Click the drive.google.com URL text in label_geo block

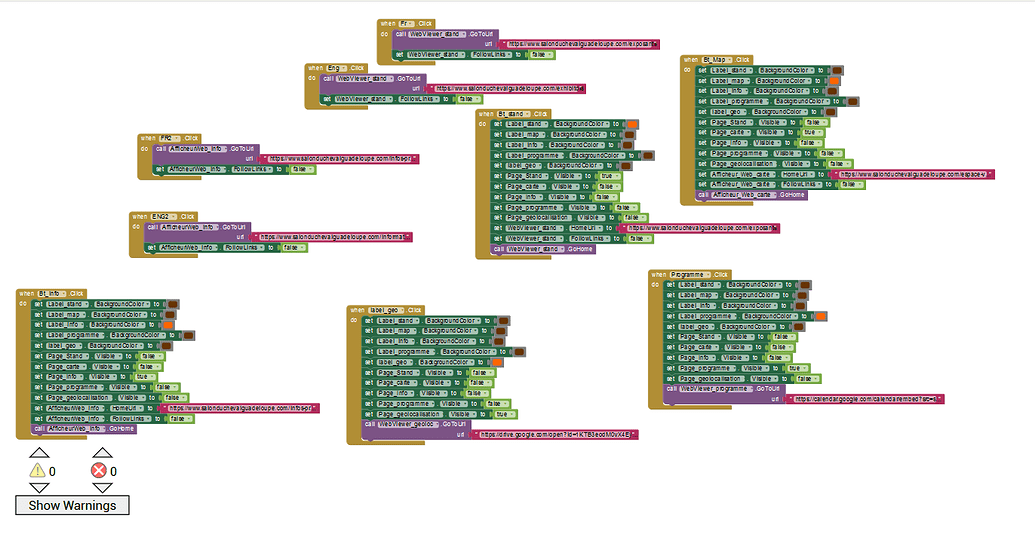(557, 435)
